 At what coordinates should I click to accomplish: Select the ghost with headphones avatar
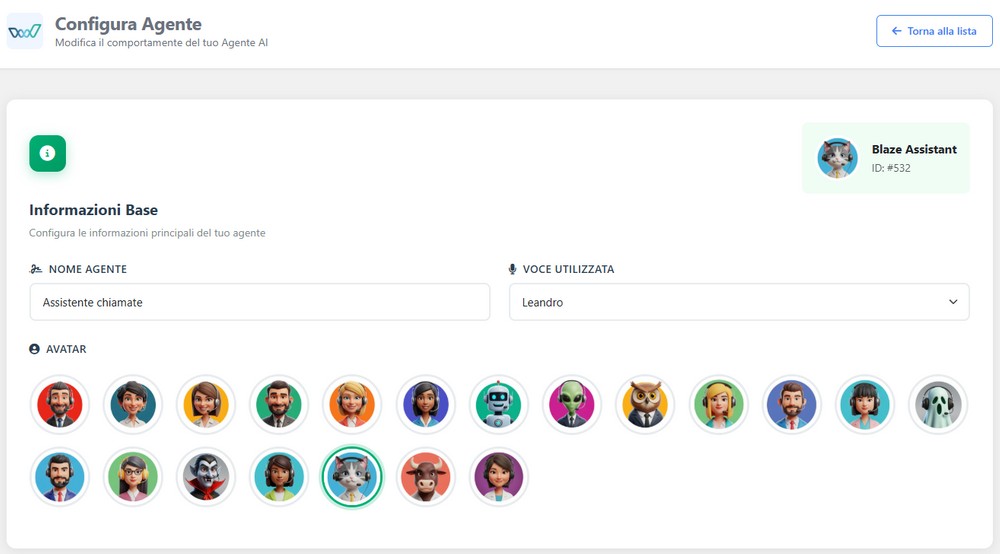[938, 404]
